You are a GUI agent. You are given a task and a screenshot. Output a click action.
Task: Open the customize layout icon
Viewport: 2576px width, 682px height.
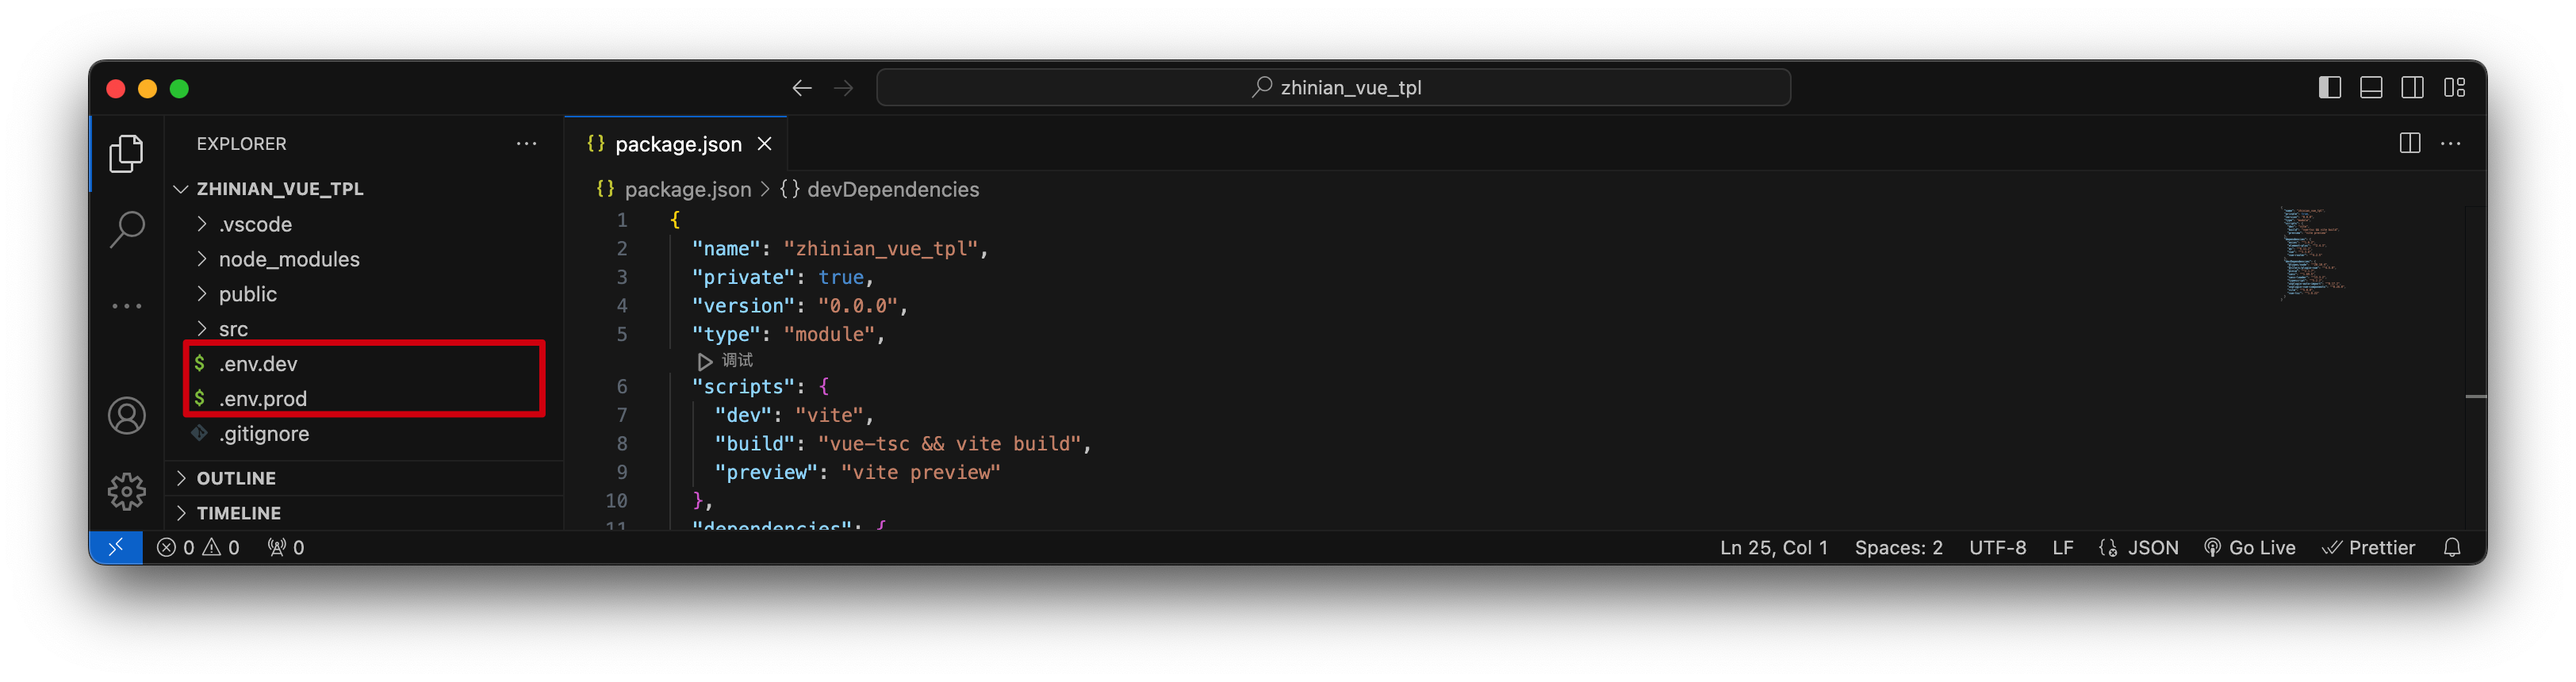click(x=2454, y=88)
